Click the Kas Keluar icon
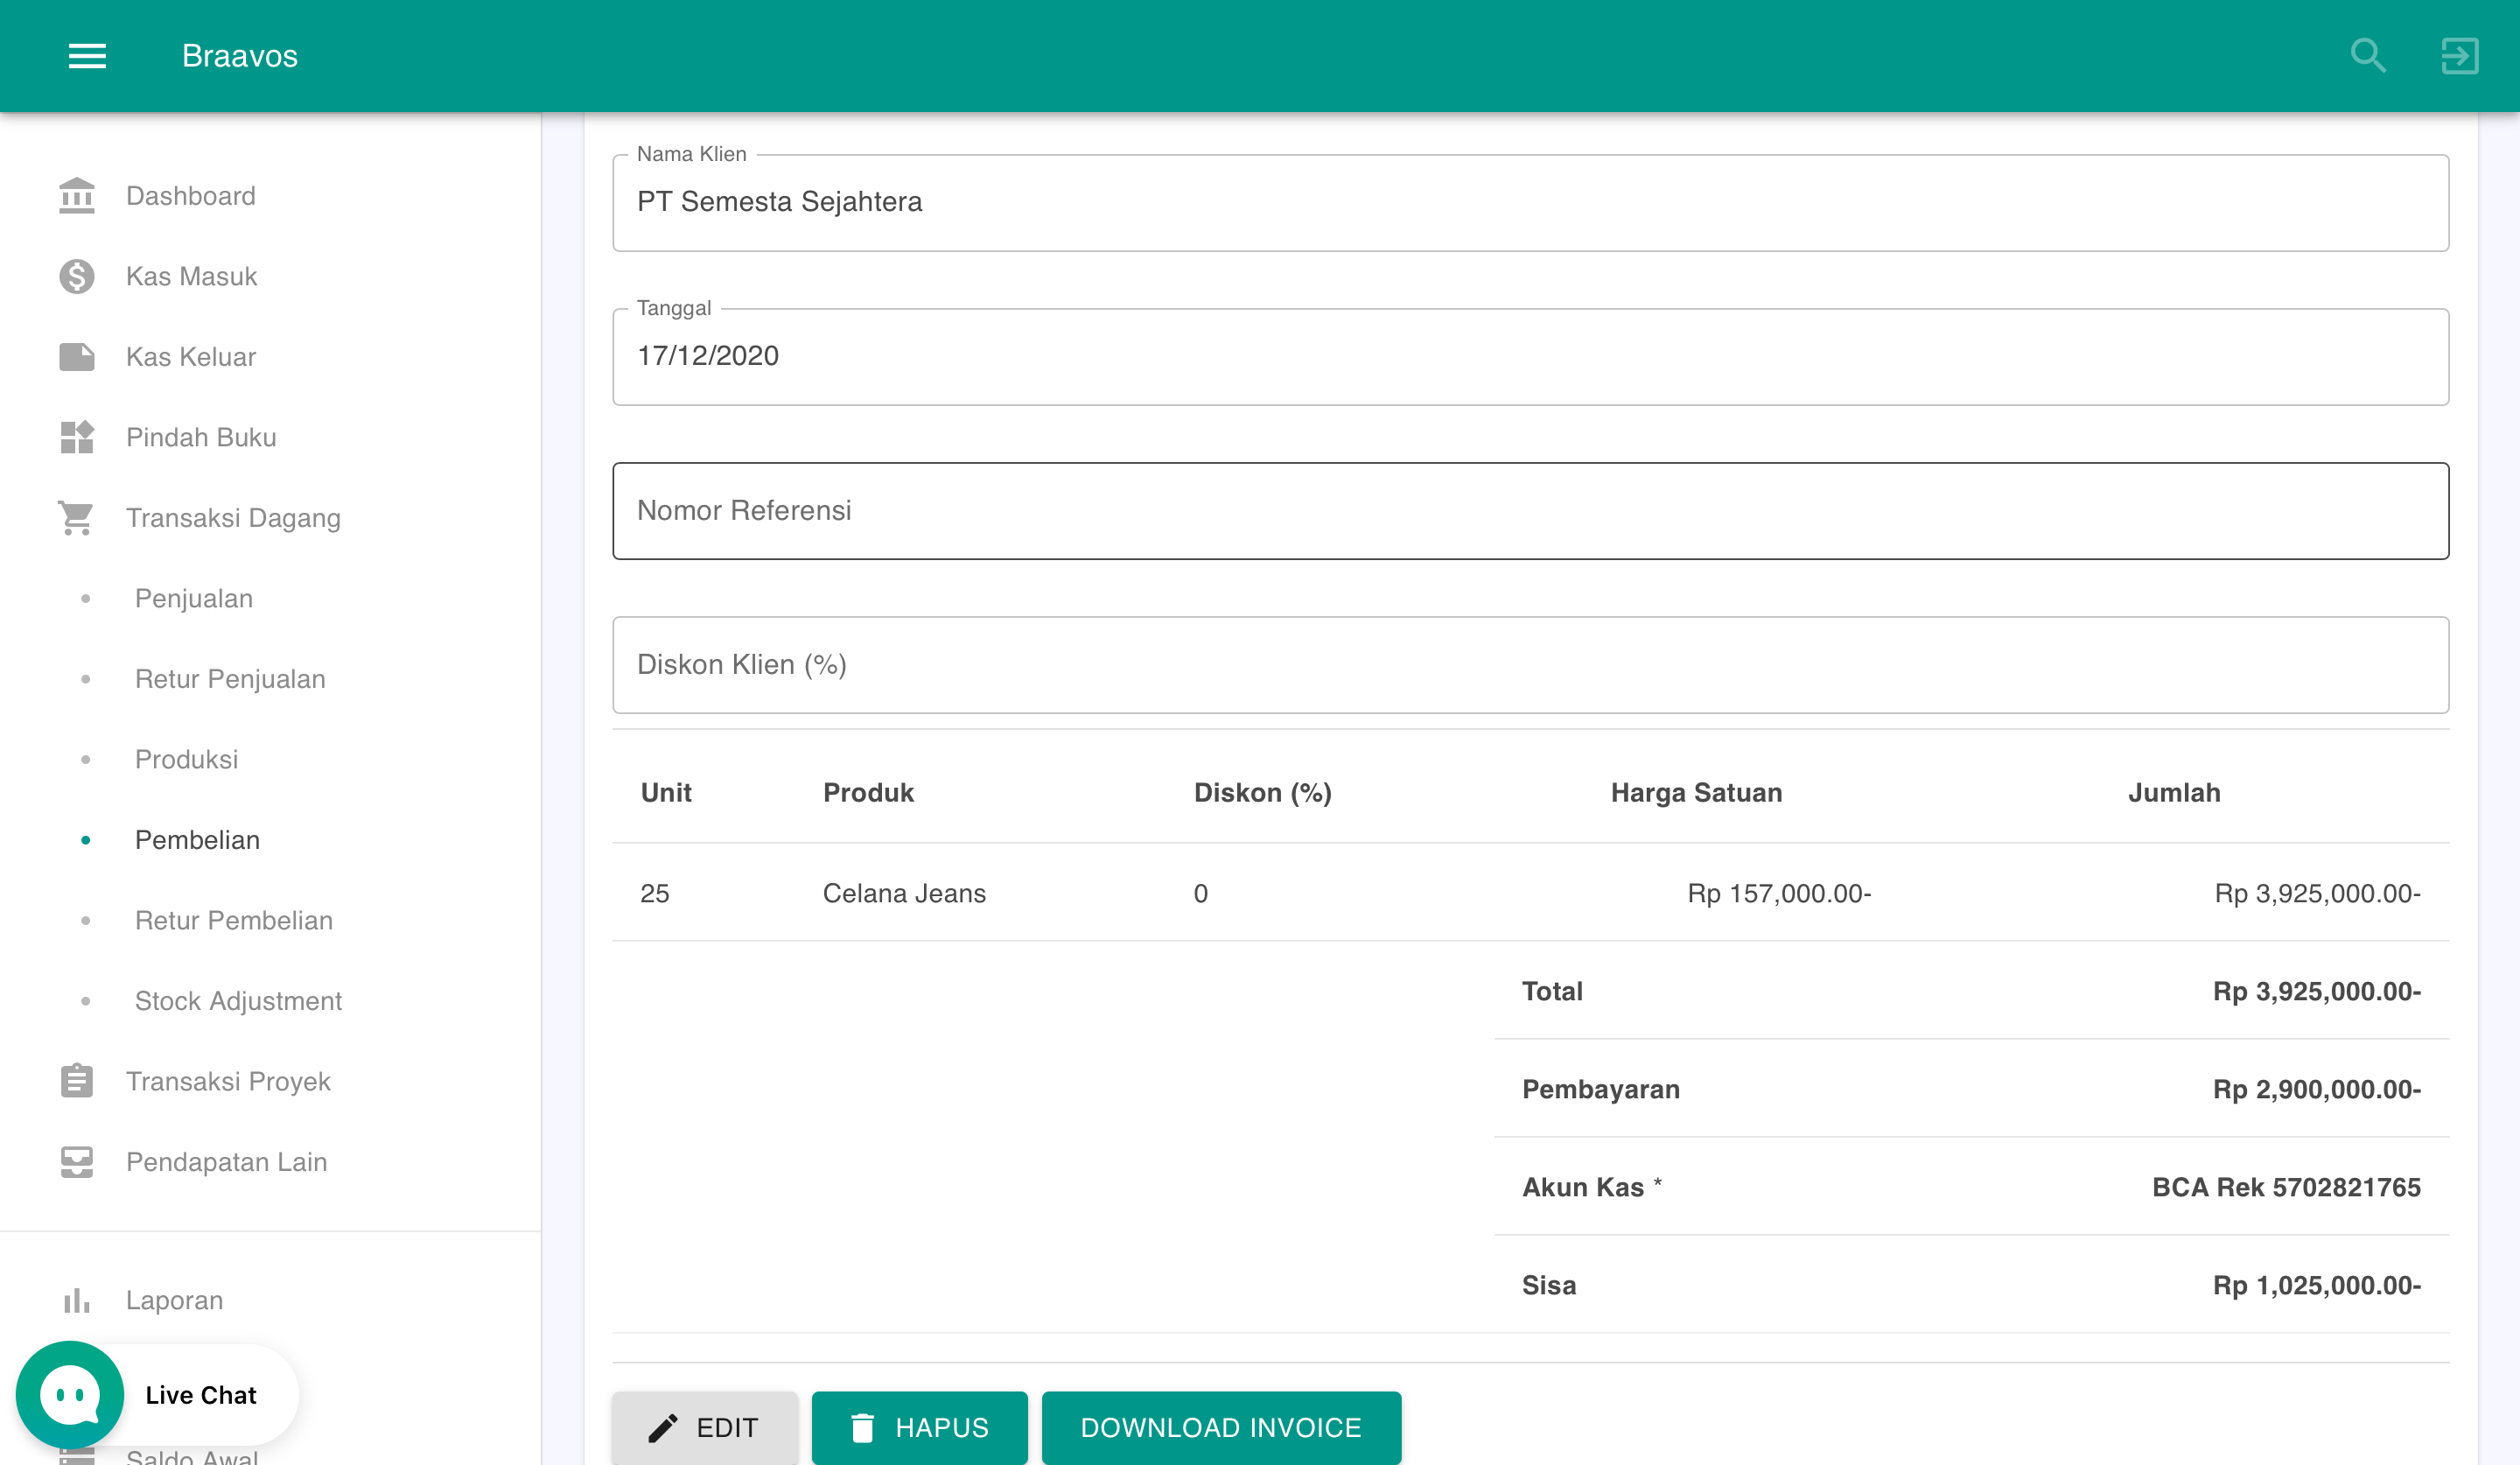 coord(76,357)
